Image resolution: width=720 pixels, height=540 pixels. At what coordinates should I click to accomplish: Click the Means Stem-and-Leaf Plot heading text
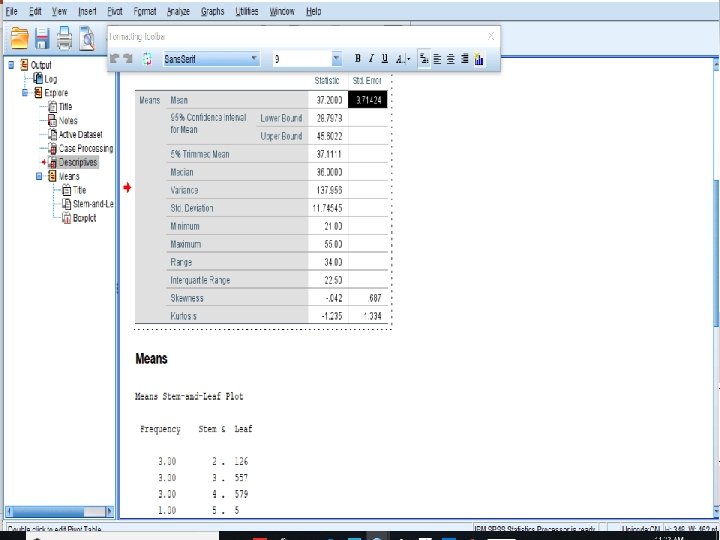pos(189,397)
